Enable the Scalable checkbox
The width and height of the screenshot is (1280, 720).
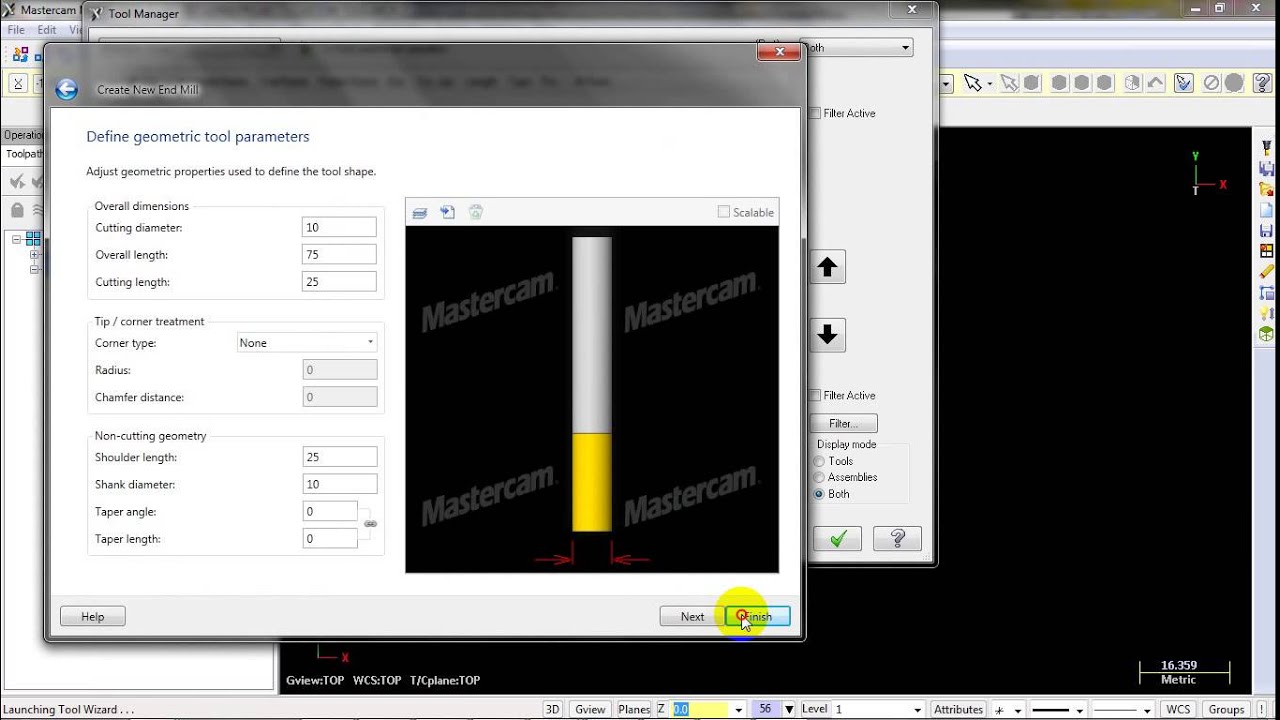point(724,212)
